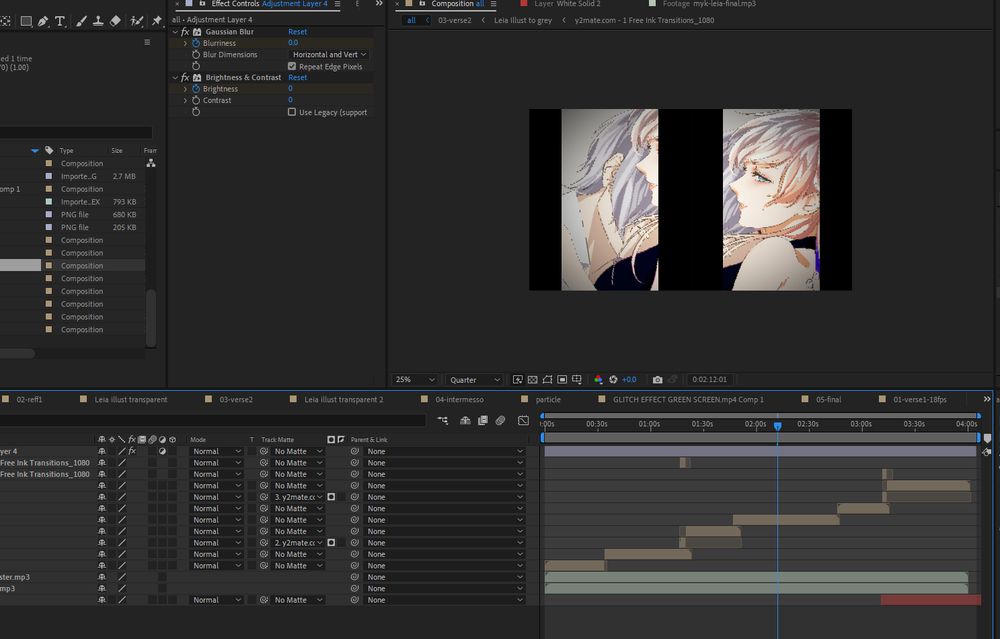This screenshot has height=639, width=1000.
Task: Enable the Use Legacy checkbox
Action: [292, 112]
